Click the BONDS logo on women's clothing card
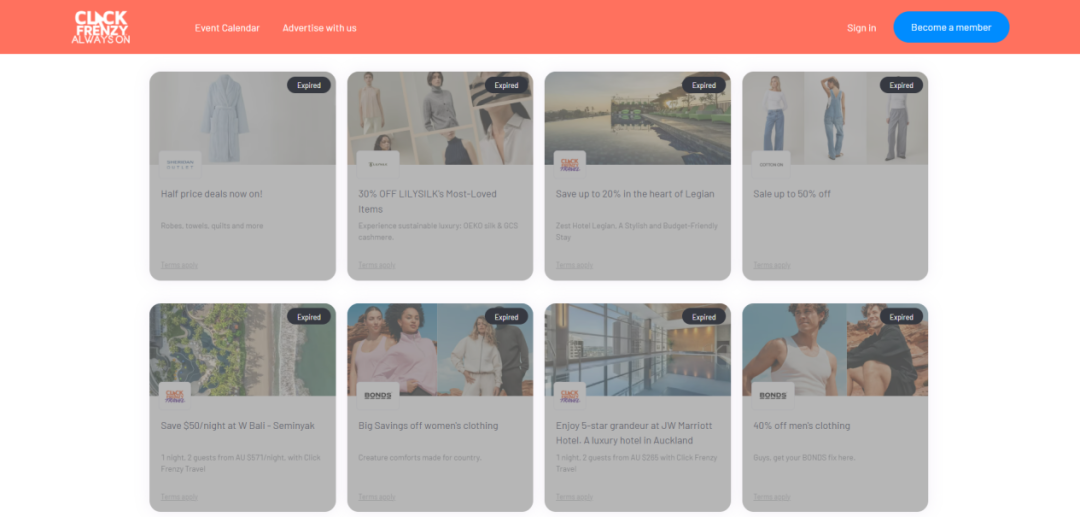The width and height of the screenshot is (1080, 517). point(378,395)
